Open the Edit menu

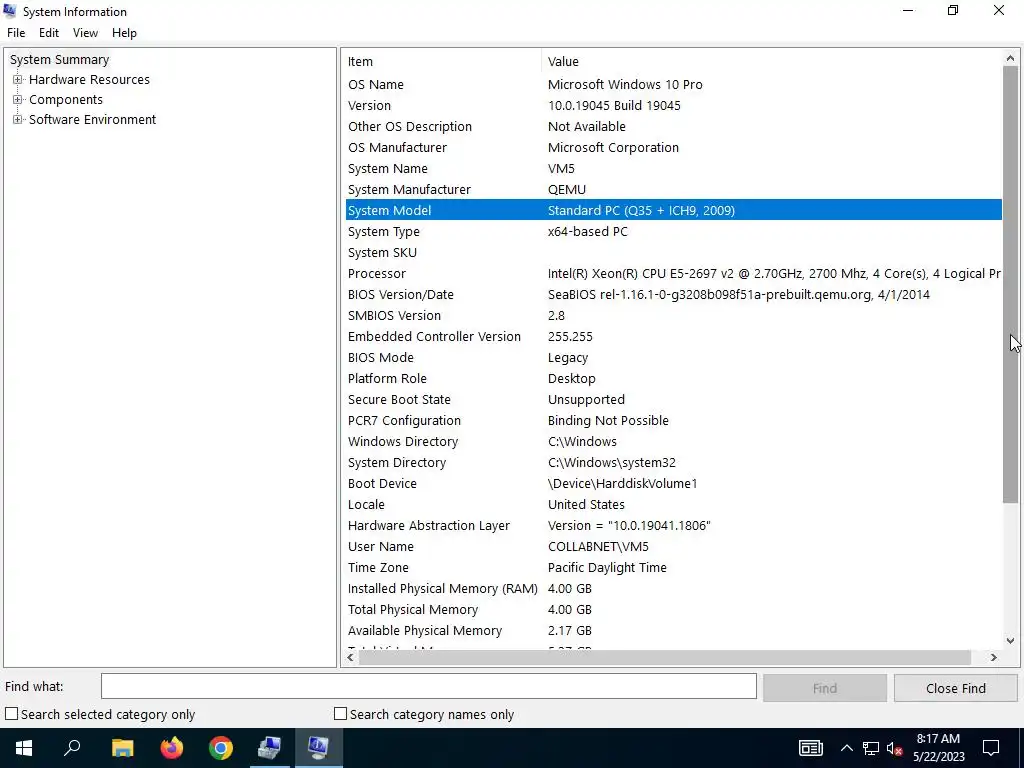49,33
